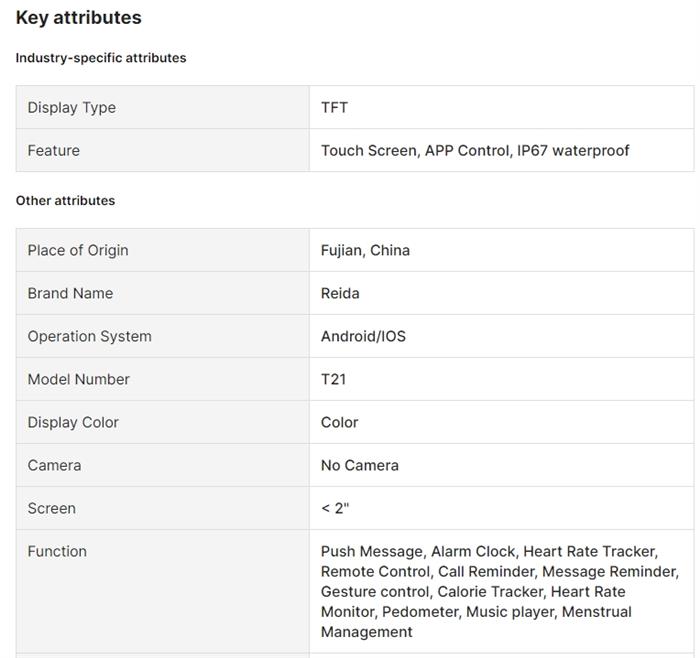The width and height of the screenshot is (700, 658).
Task: Click the Key attributes heading
Action: click(79, 18)
